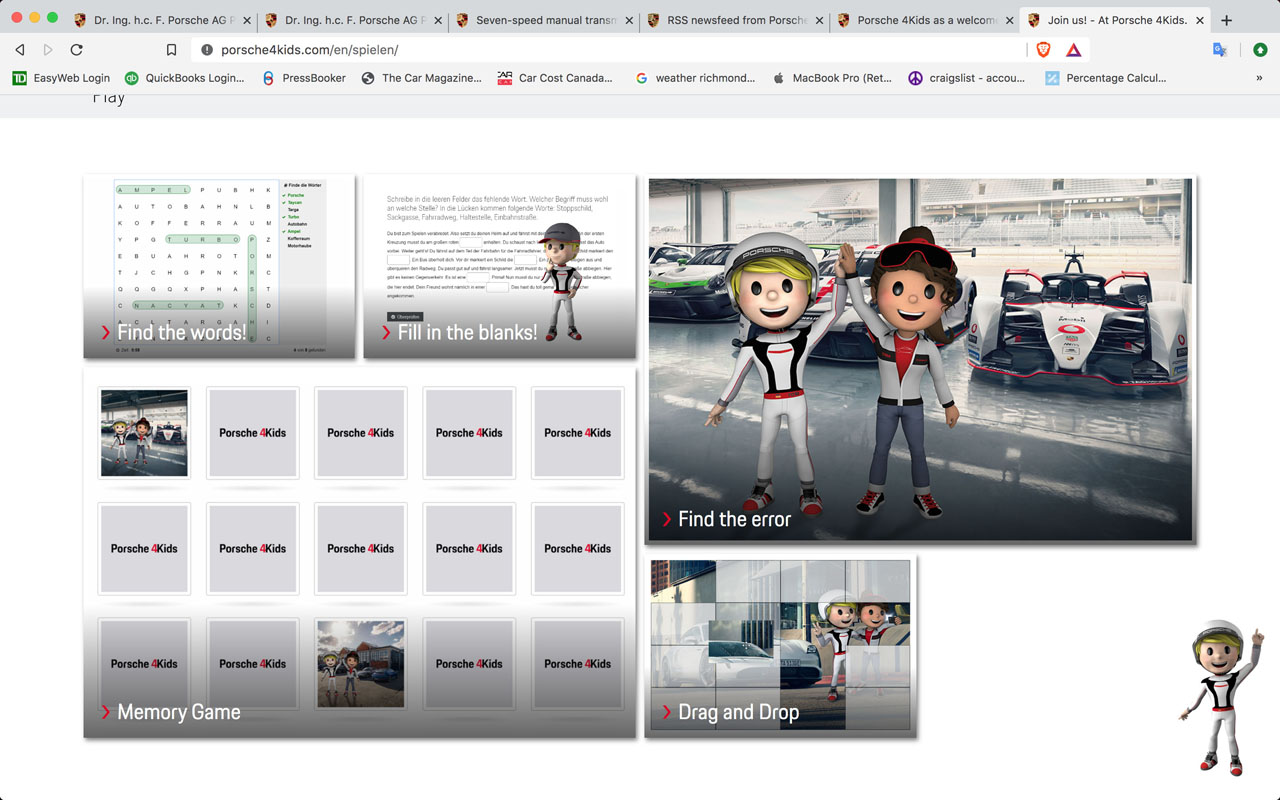
Task: Switch to the Seven-speed manual transmission tab
Action: pyautogui.click(x=544, y=20)
